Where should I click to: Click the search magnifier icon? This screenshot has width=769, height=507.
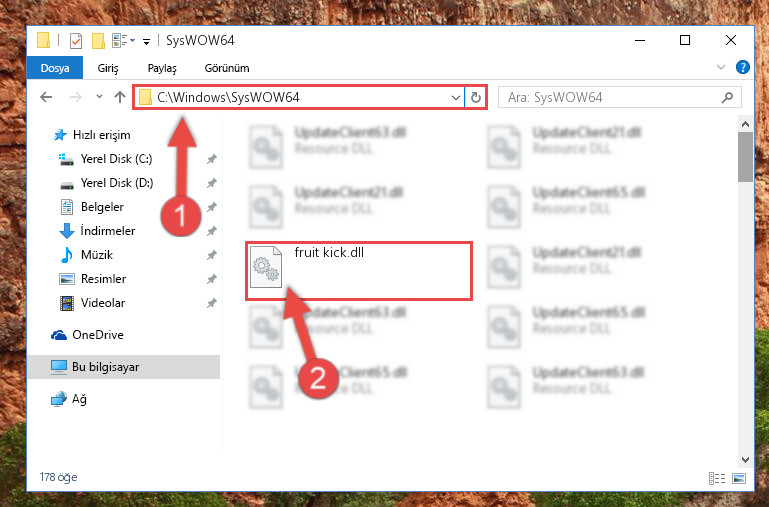click(x=727, y=97)
